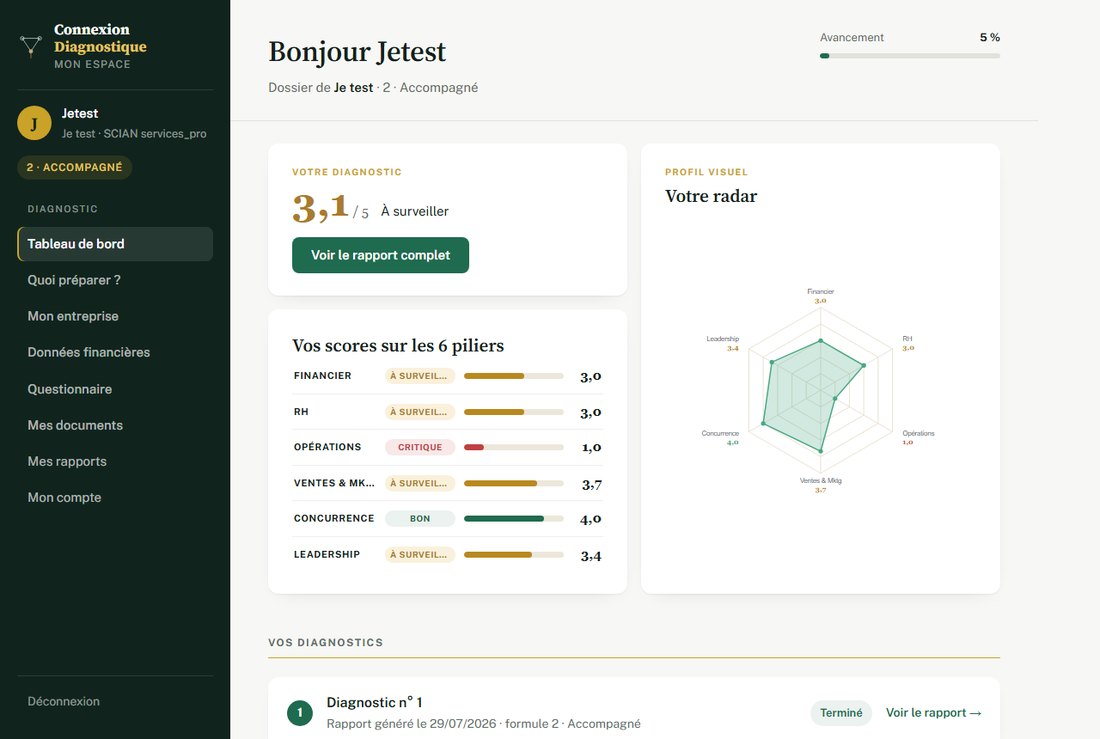Image resolution: width=1100 pixels, height=739 pixels.
Task: Click the À surveiller status text
Action: tap(415, 211)
